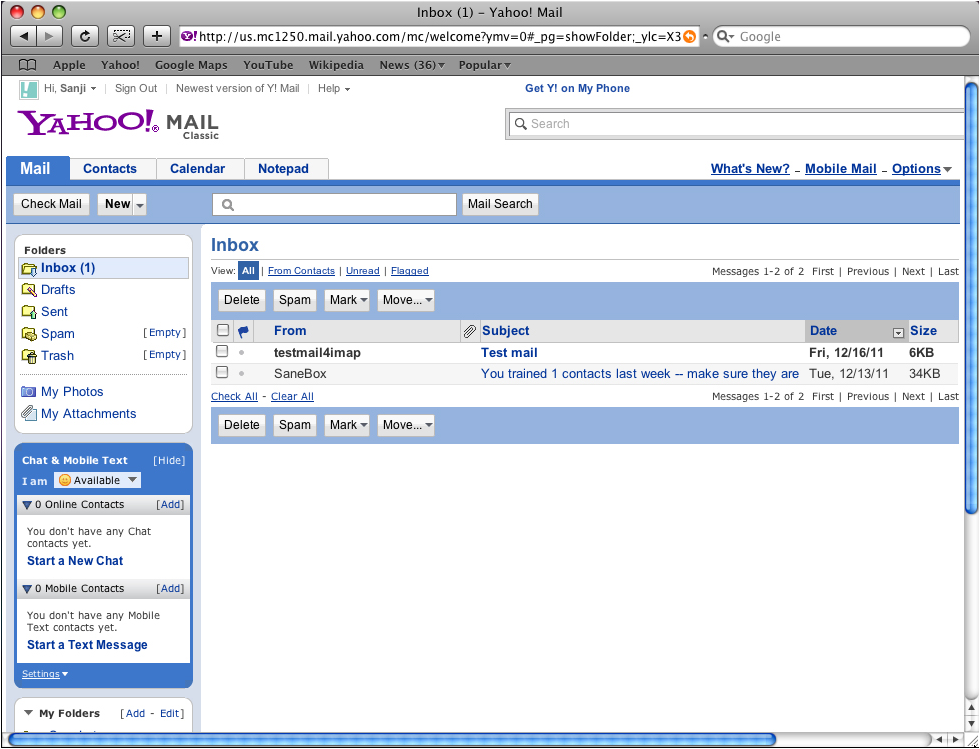Click the Yahoo! Mail Classic logo

click(x=119, y=124)
